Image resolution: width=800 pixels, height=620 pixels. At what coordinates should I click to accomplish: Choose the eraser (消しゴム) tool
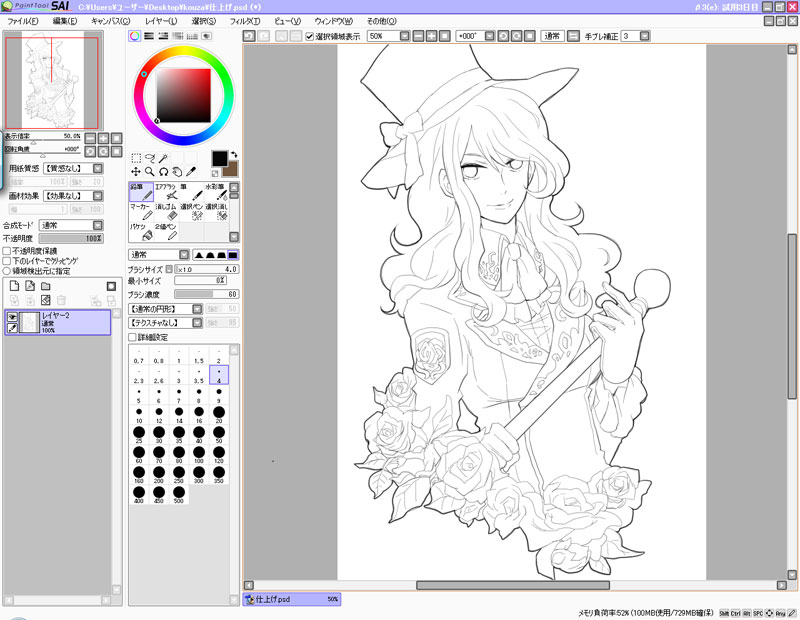(x=166, y=212)
